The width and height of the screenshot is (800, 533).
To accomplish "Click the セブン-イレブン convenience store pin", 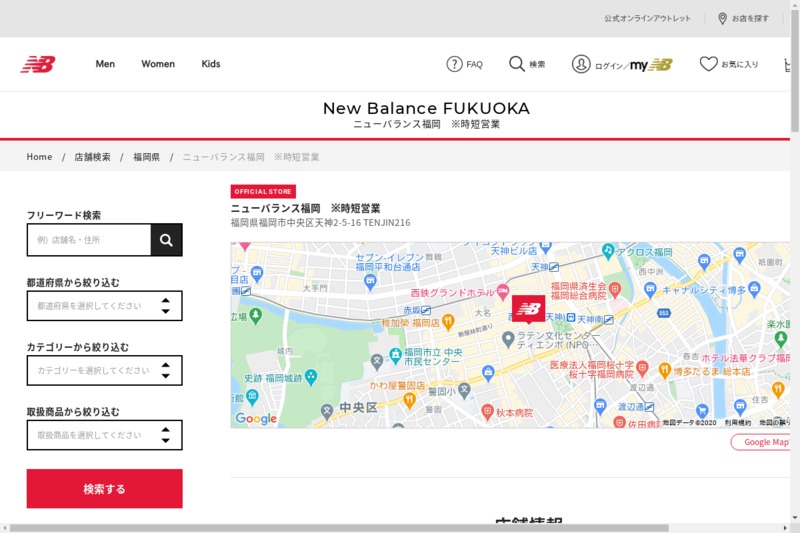I will (370, 281).
